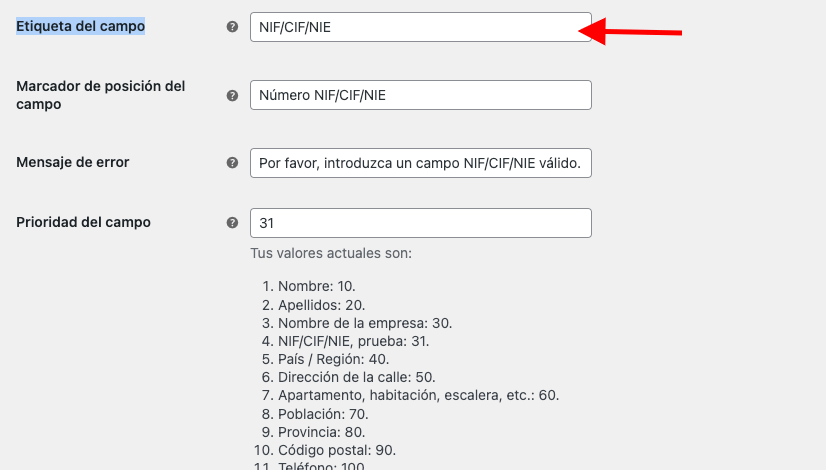Open help tooltip for Marcador de posición

(232, 95)
